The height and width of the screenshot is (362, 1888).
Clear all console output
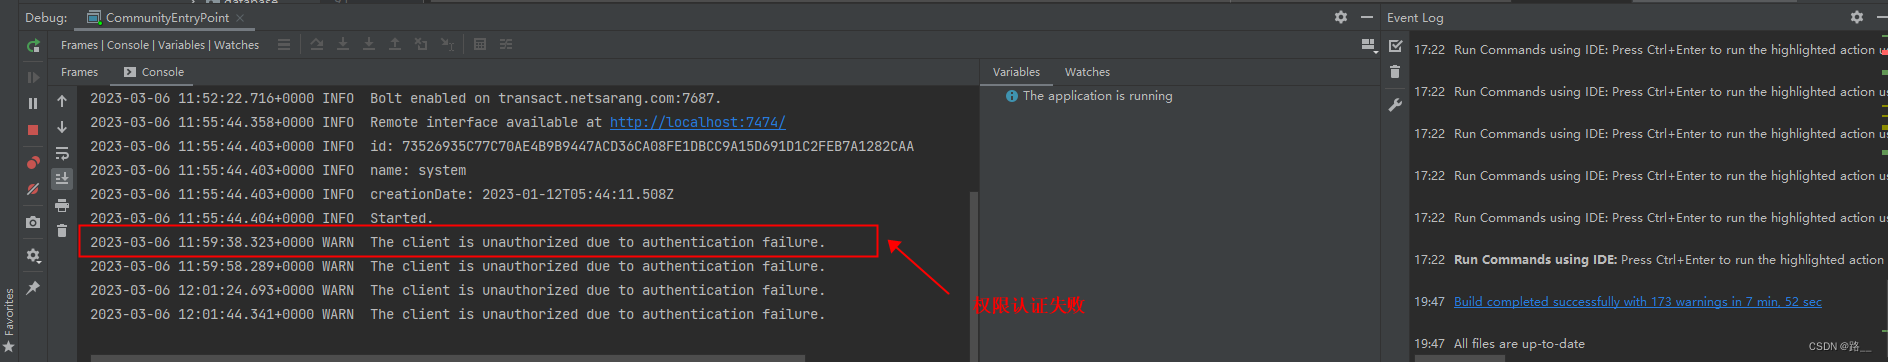tap(62, 231)
